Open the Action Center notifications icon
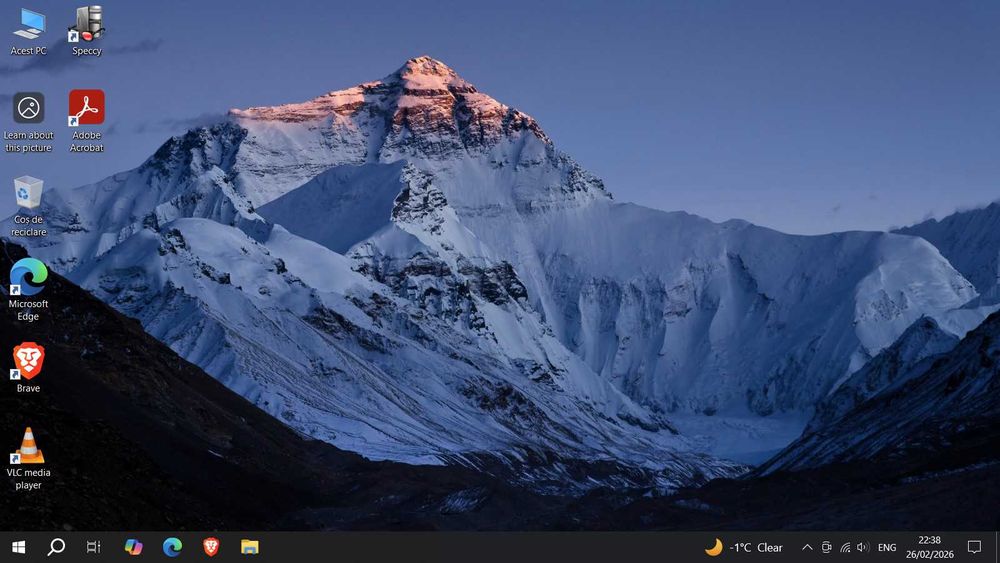Viewport: 1000px width, 563px height. point(974,547)
